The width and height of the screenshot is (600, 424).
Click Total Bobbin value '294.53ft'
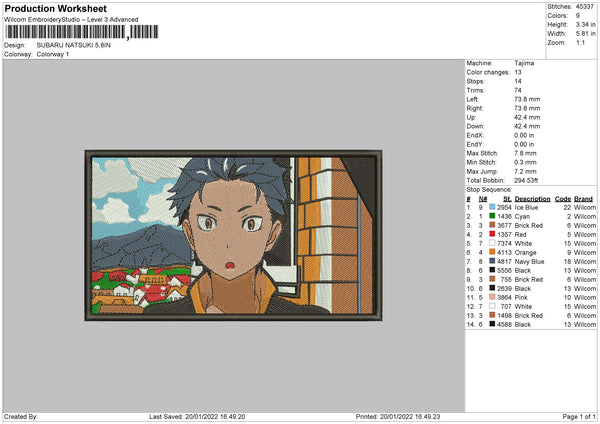[526, 180]
